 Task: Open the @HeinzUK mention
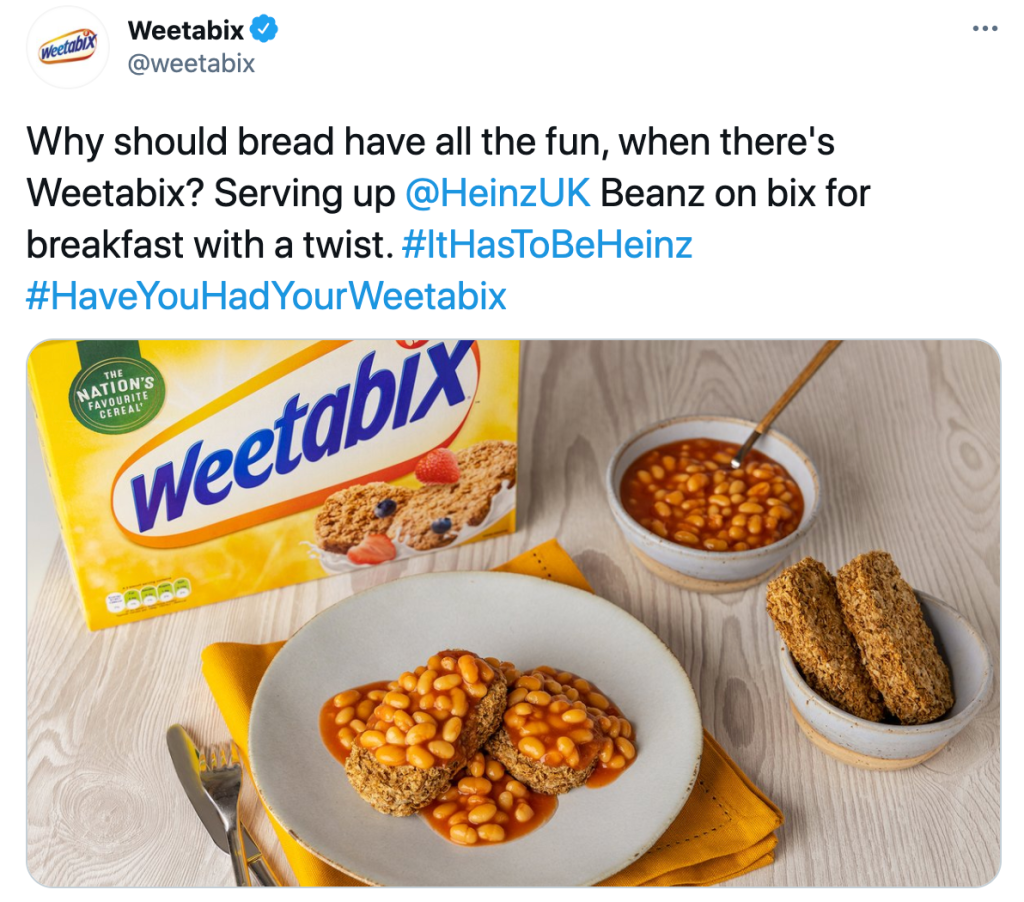(498, 193)
